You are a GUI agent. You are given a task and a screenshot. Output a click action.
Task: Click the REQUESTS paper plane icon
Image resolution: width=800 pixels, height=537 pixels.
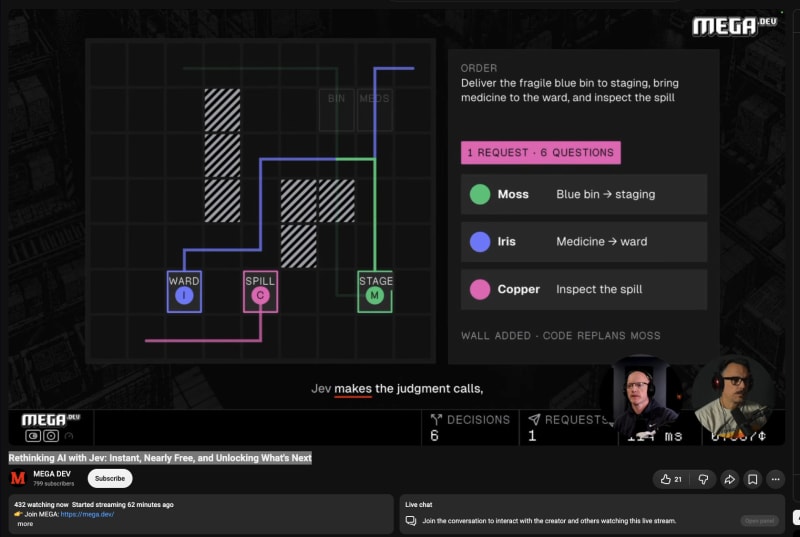534,420
